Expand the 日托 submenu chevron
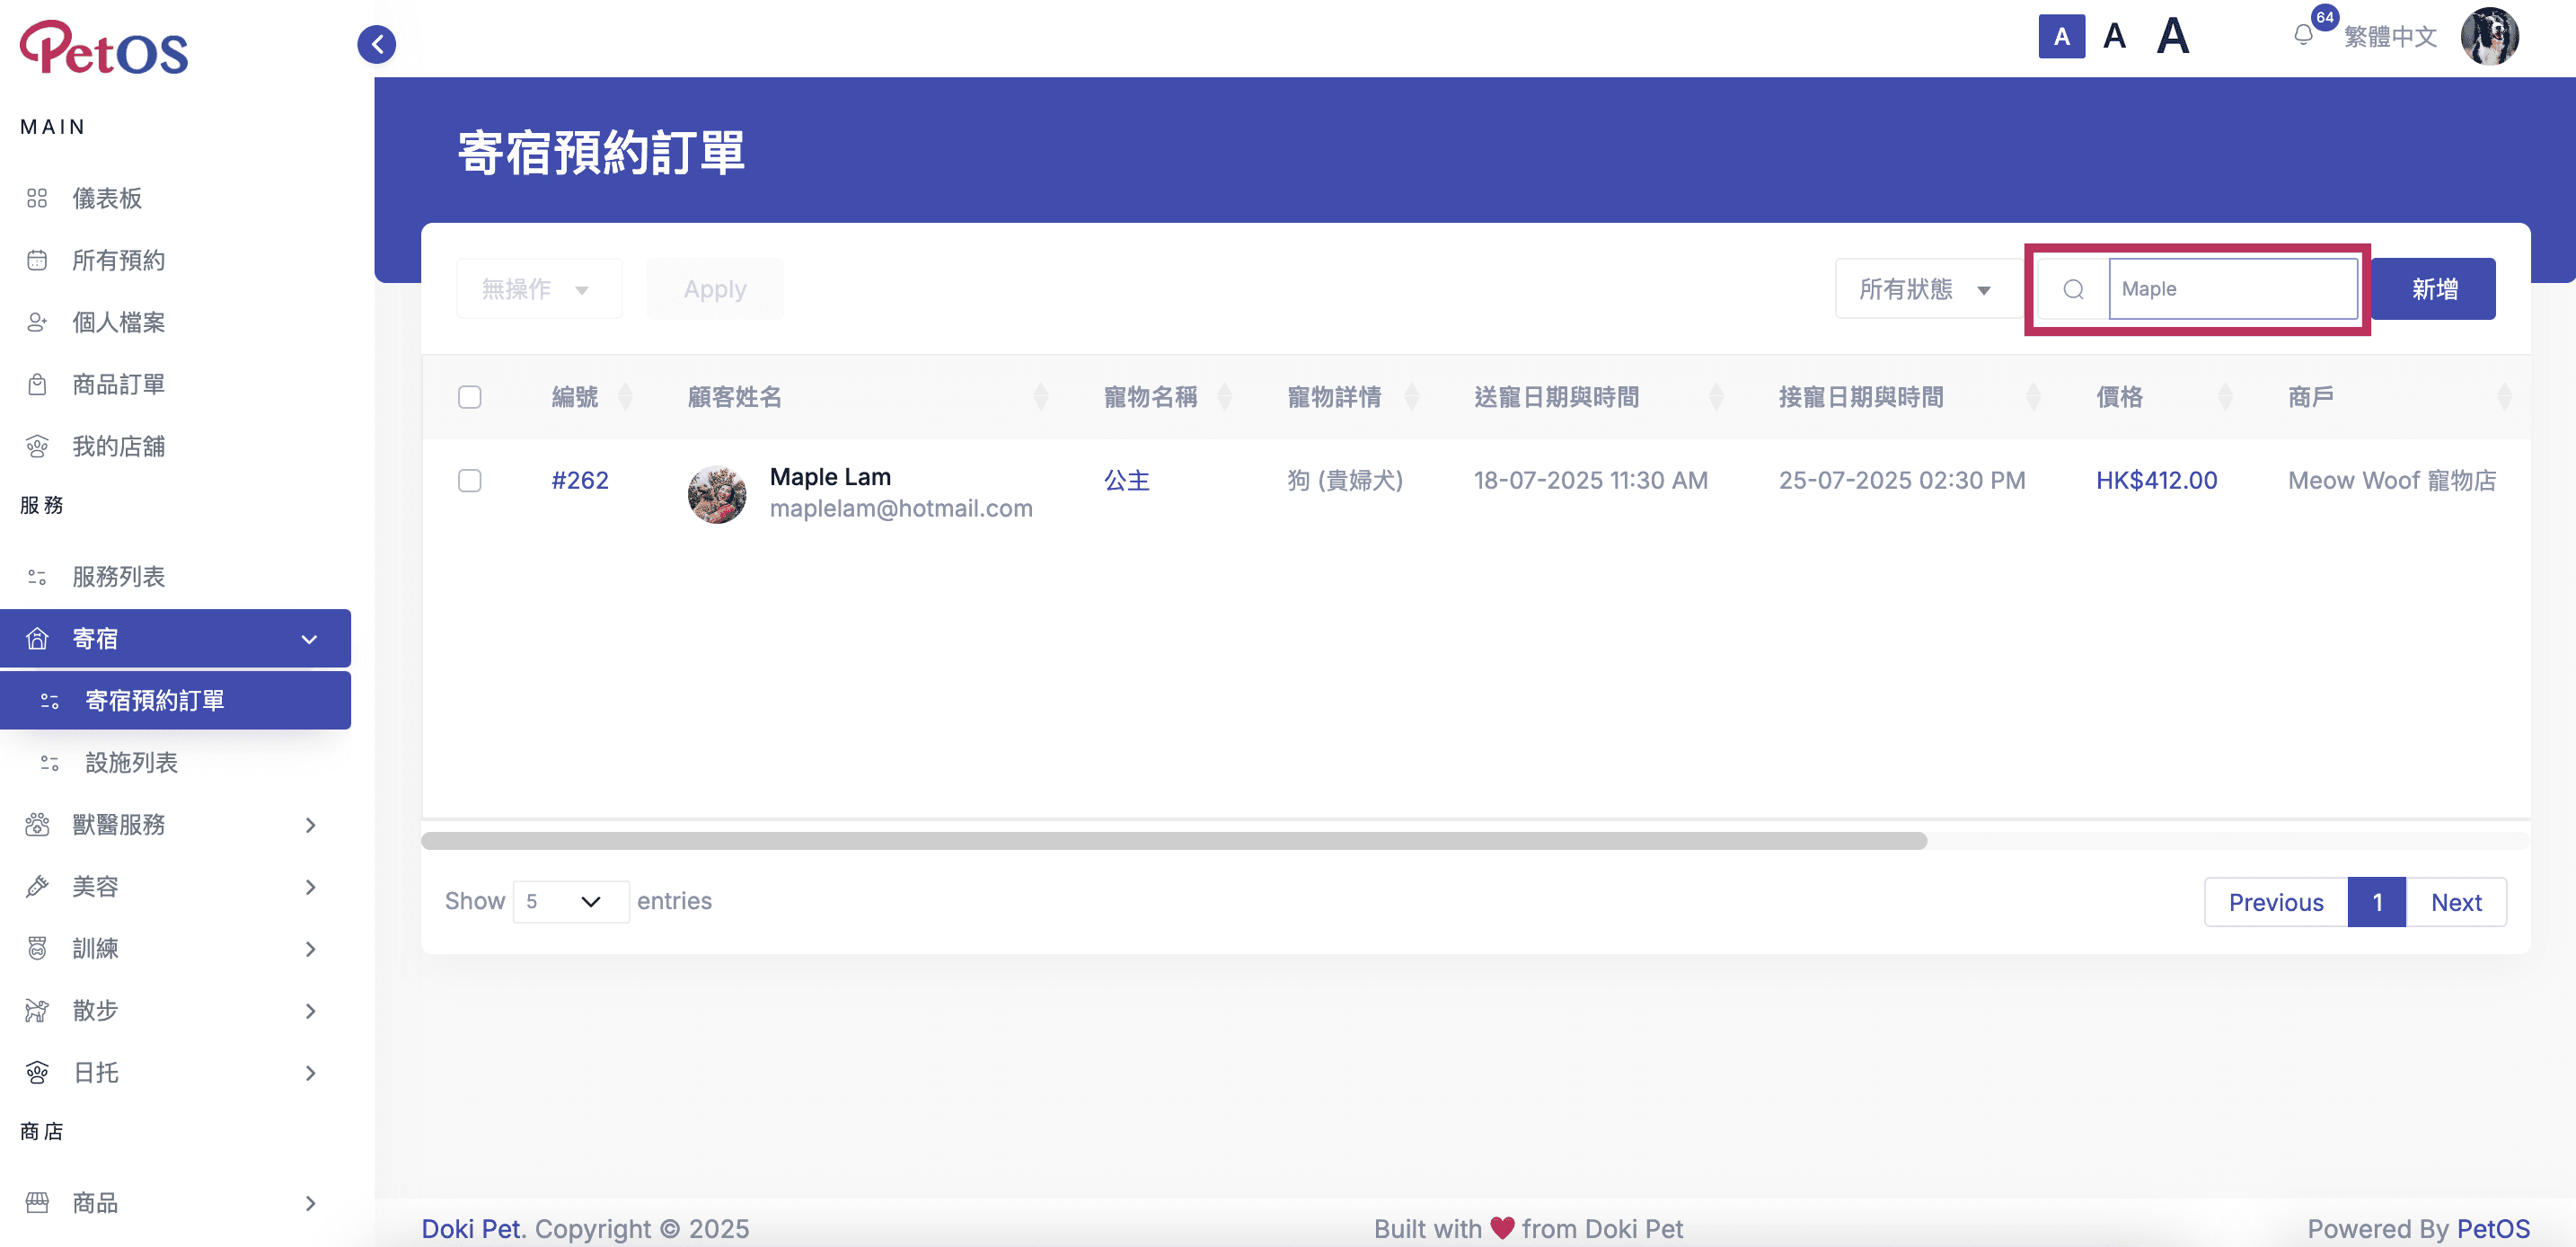 310,1073
